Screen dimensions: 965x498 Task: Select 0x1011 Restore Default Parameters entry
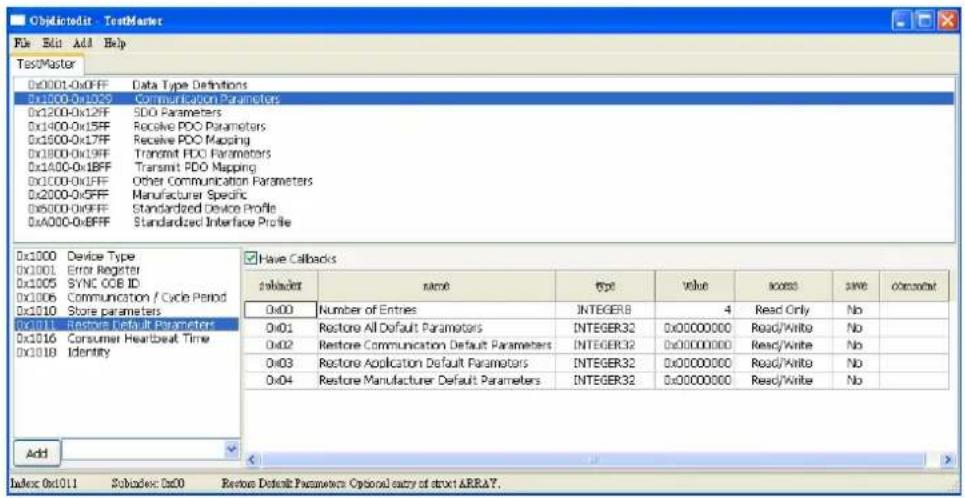(x=126, y=324)
